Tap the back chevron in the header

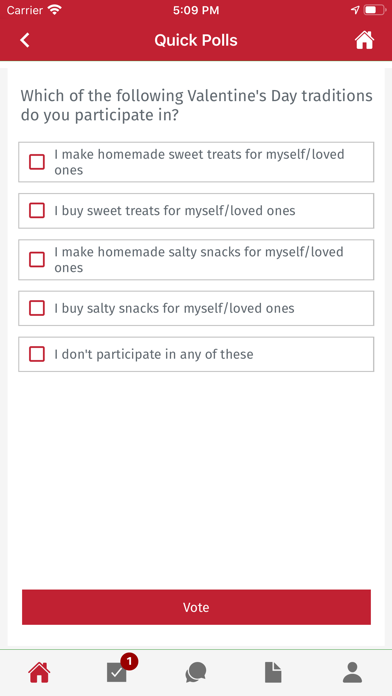25,40
